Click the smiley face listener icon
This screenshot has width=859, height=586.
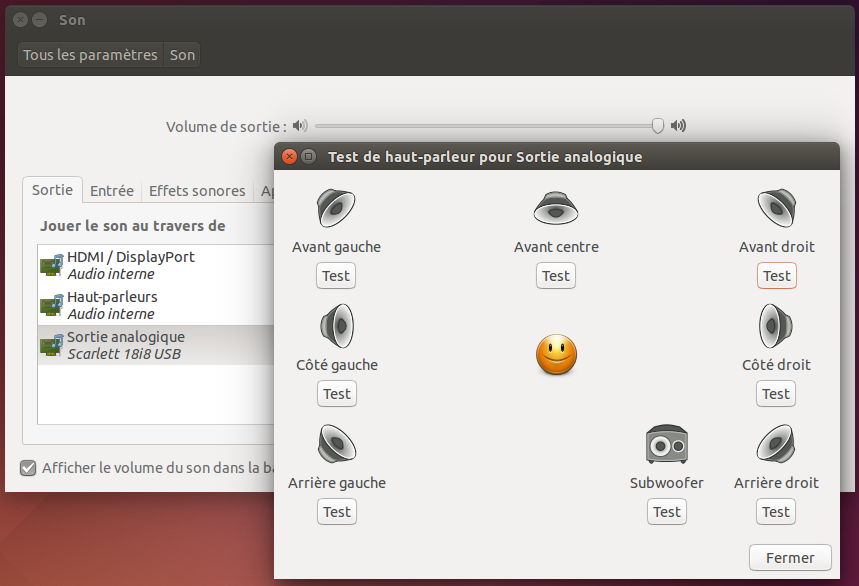tap(556, 354)
